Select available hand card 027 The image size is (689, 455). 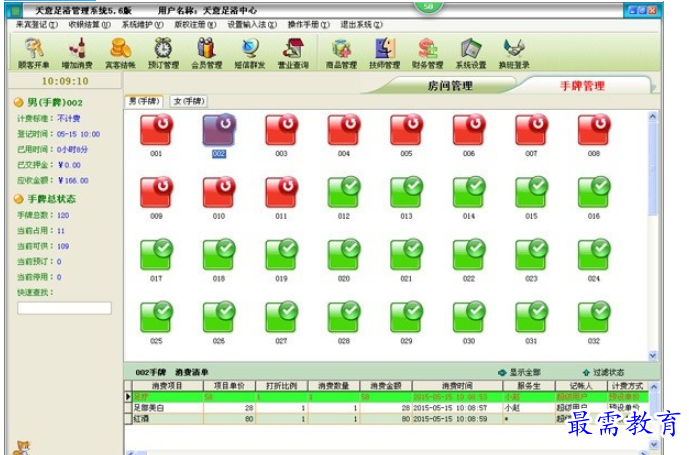[281, 322]
